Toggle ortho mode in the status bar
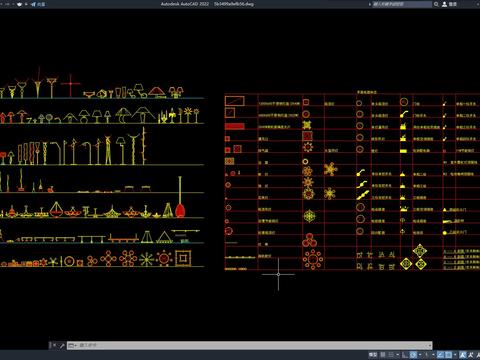Screen dimensions: 480x360 tap(405, 355)
